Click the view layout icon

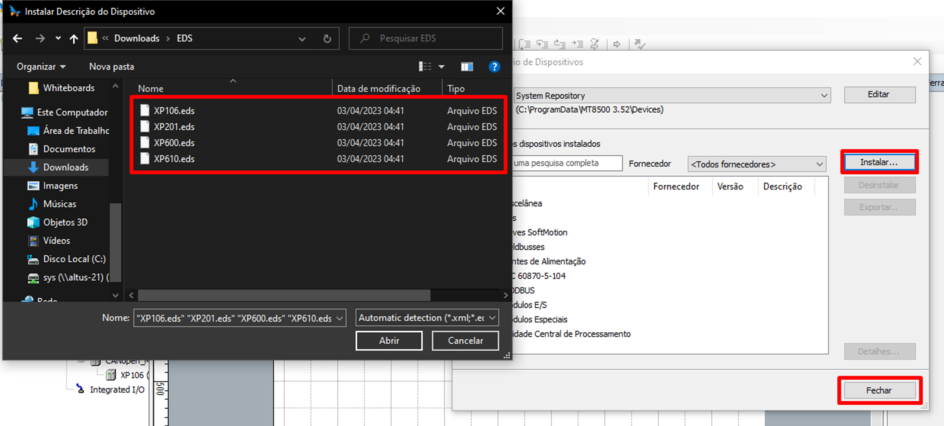point(425,67)
